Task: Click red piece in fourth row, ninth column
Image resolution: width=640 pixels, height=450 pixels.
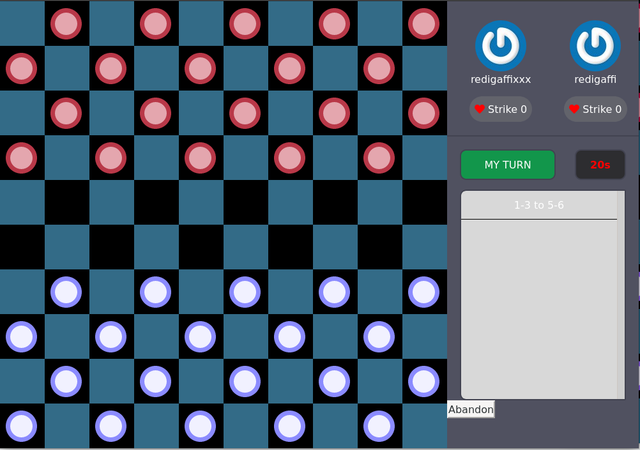Action: click(379, 158)
